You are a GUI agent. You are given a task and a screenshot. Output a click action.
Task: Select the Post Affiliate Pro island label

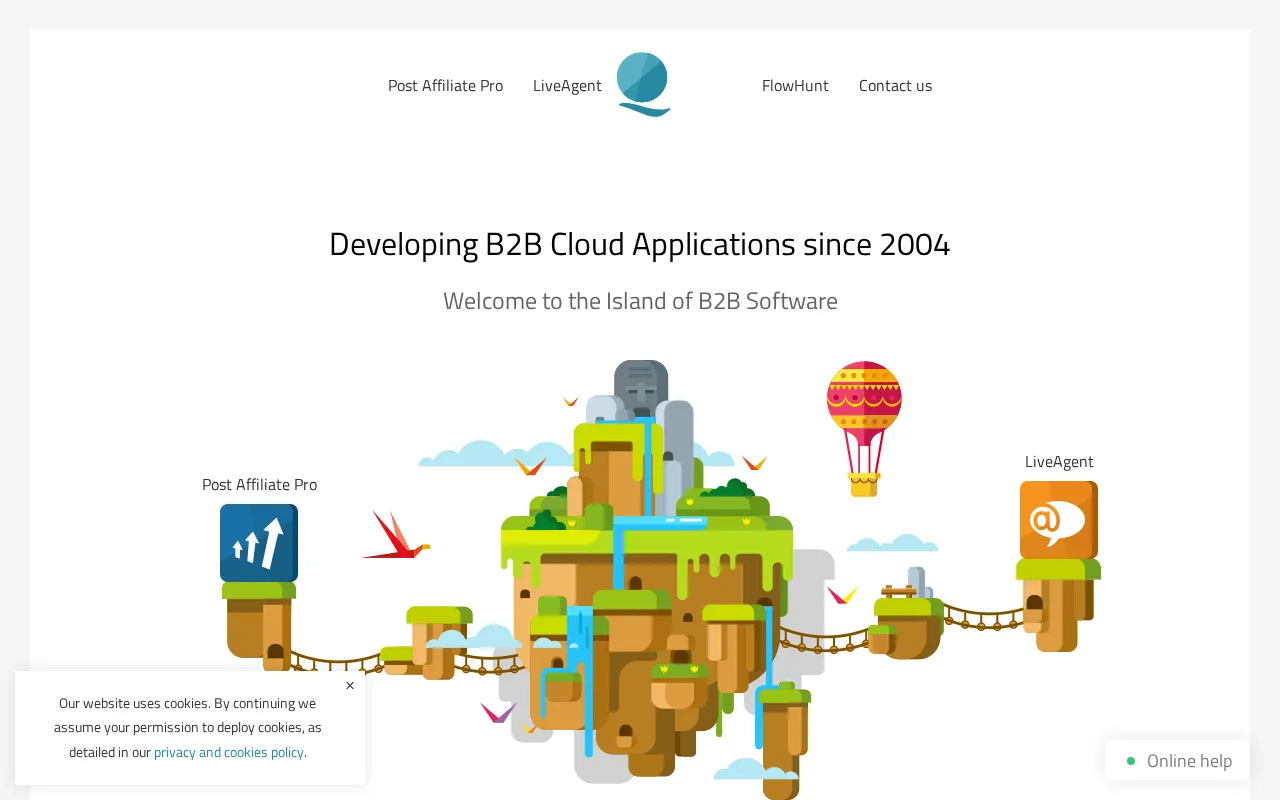click(259, 485)
